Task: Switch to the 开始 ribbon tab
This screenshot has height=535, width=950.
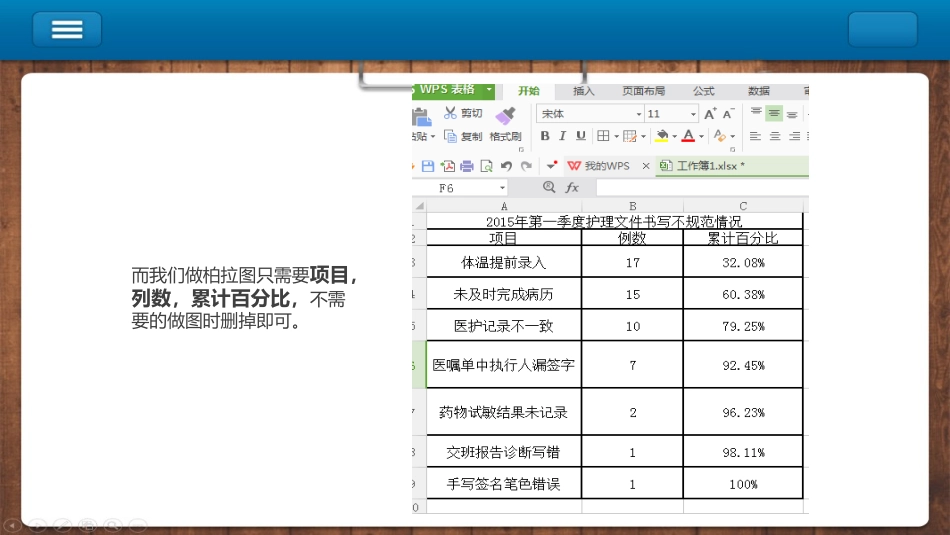Action: point(528,91)
